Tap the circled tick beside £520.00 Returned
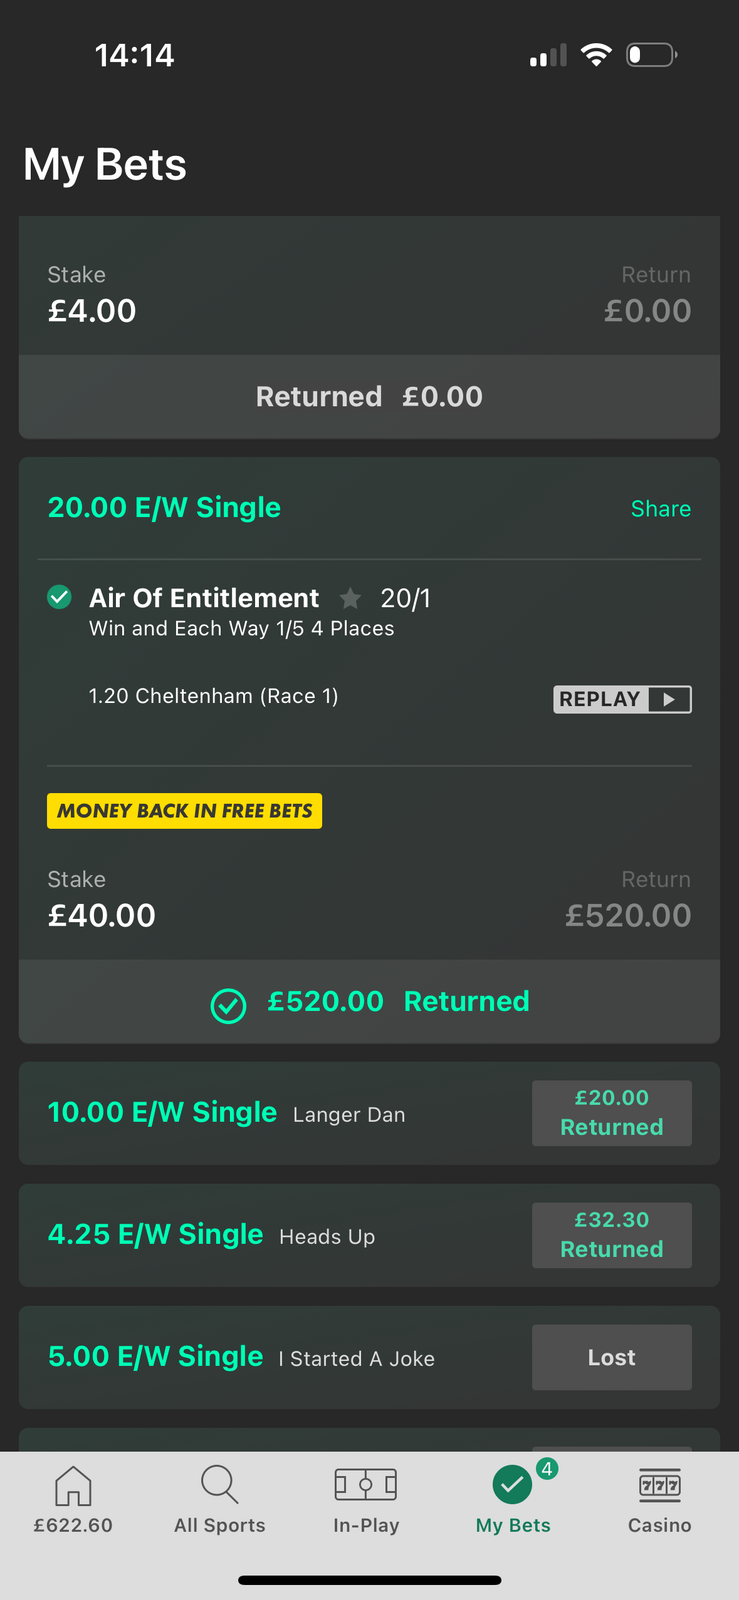The height and width of the screenshot is (1600, 739). click(228, 1006)
